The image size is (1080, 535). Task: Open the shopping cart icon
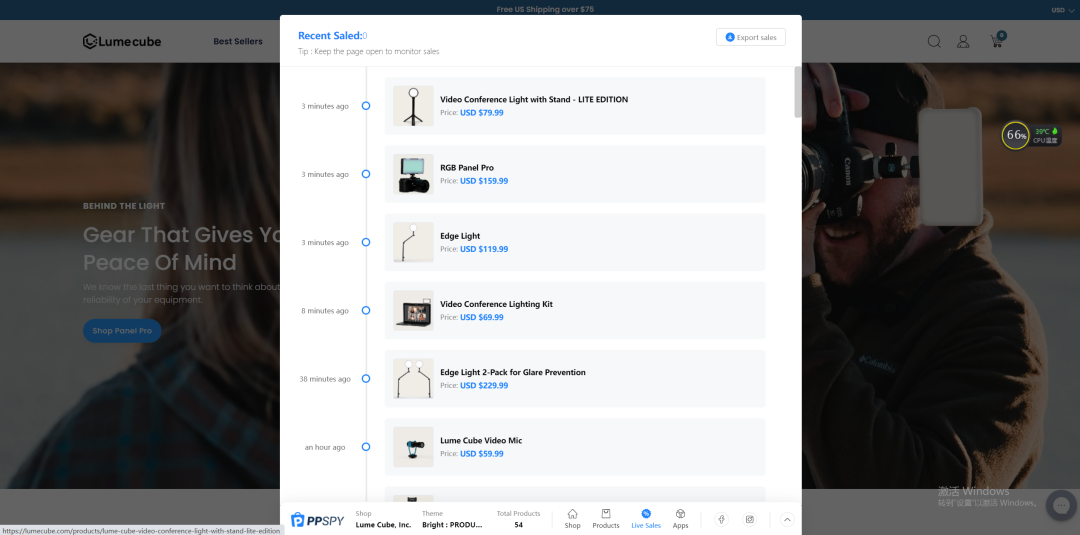tap(997, 40)
